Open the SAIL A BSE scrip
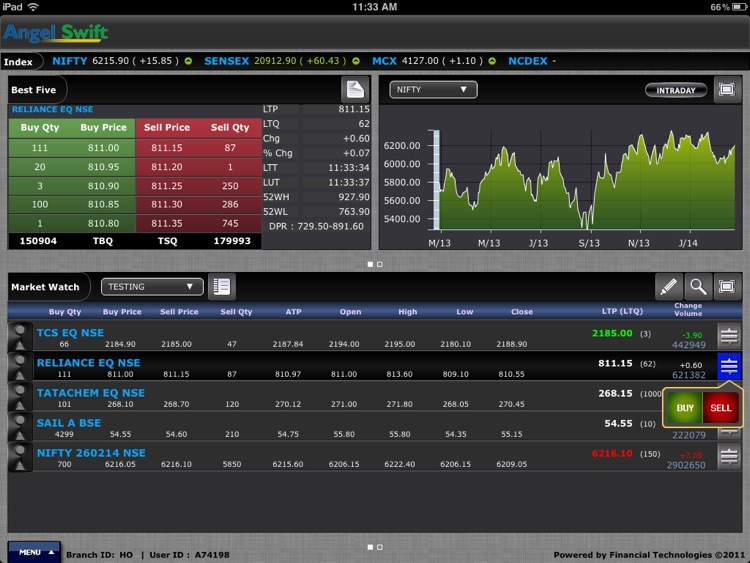The height and width of the screenshot is (563, 750). click(x=69, y=423)
